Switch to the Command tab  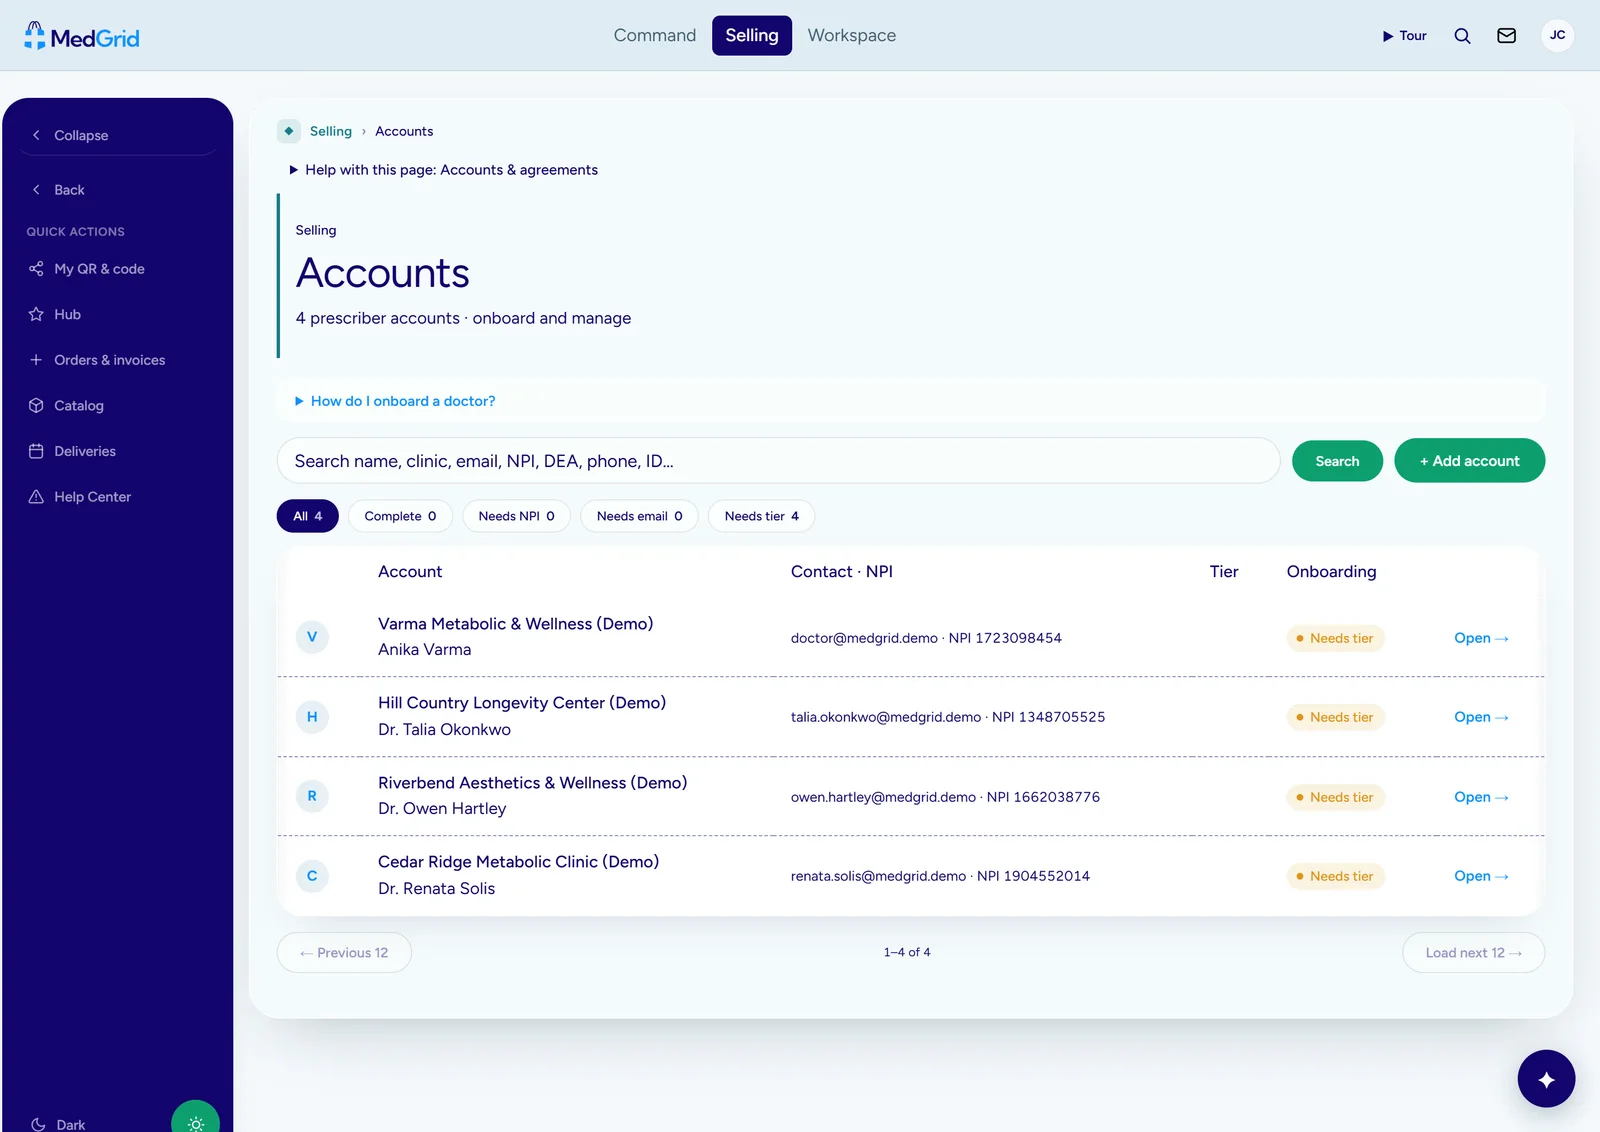pyautogui.click(x=655, y=36)
